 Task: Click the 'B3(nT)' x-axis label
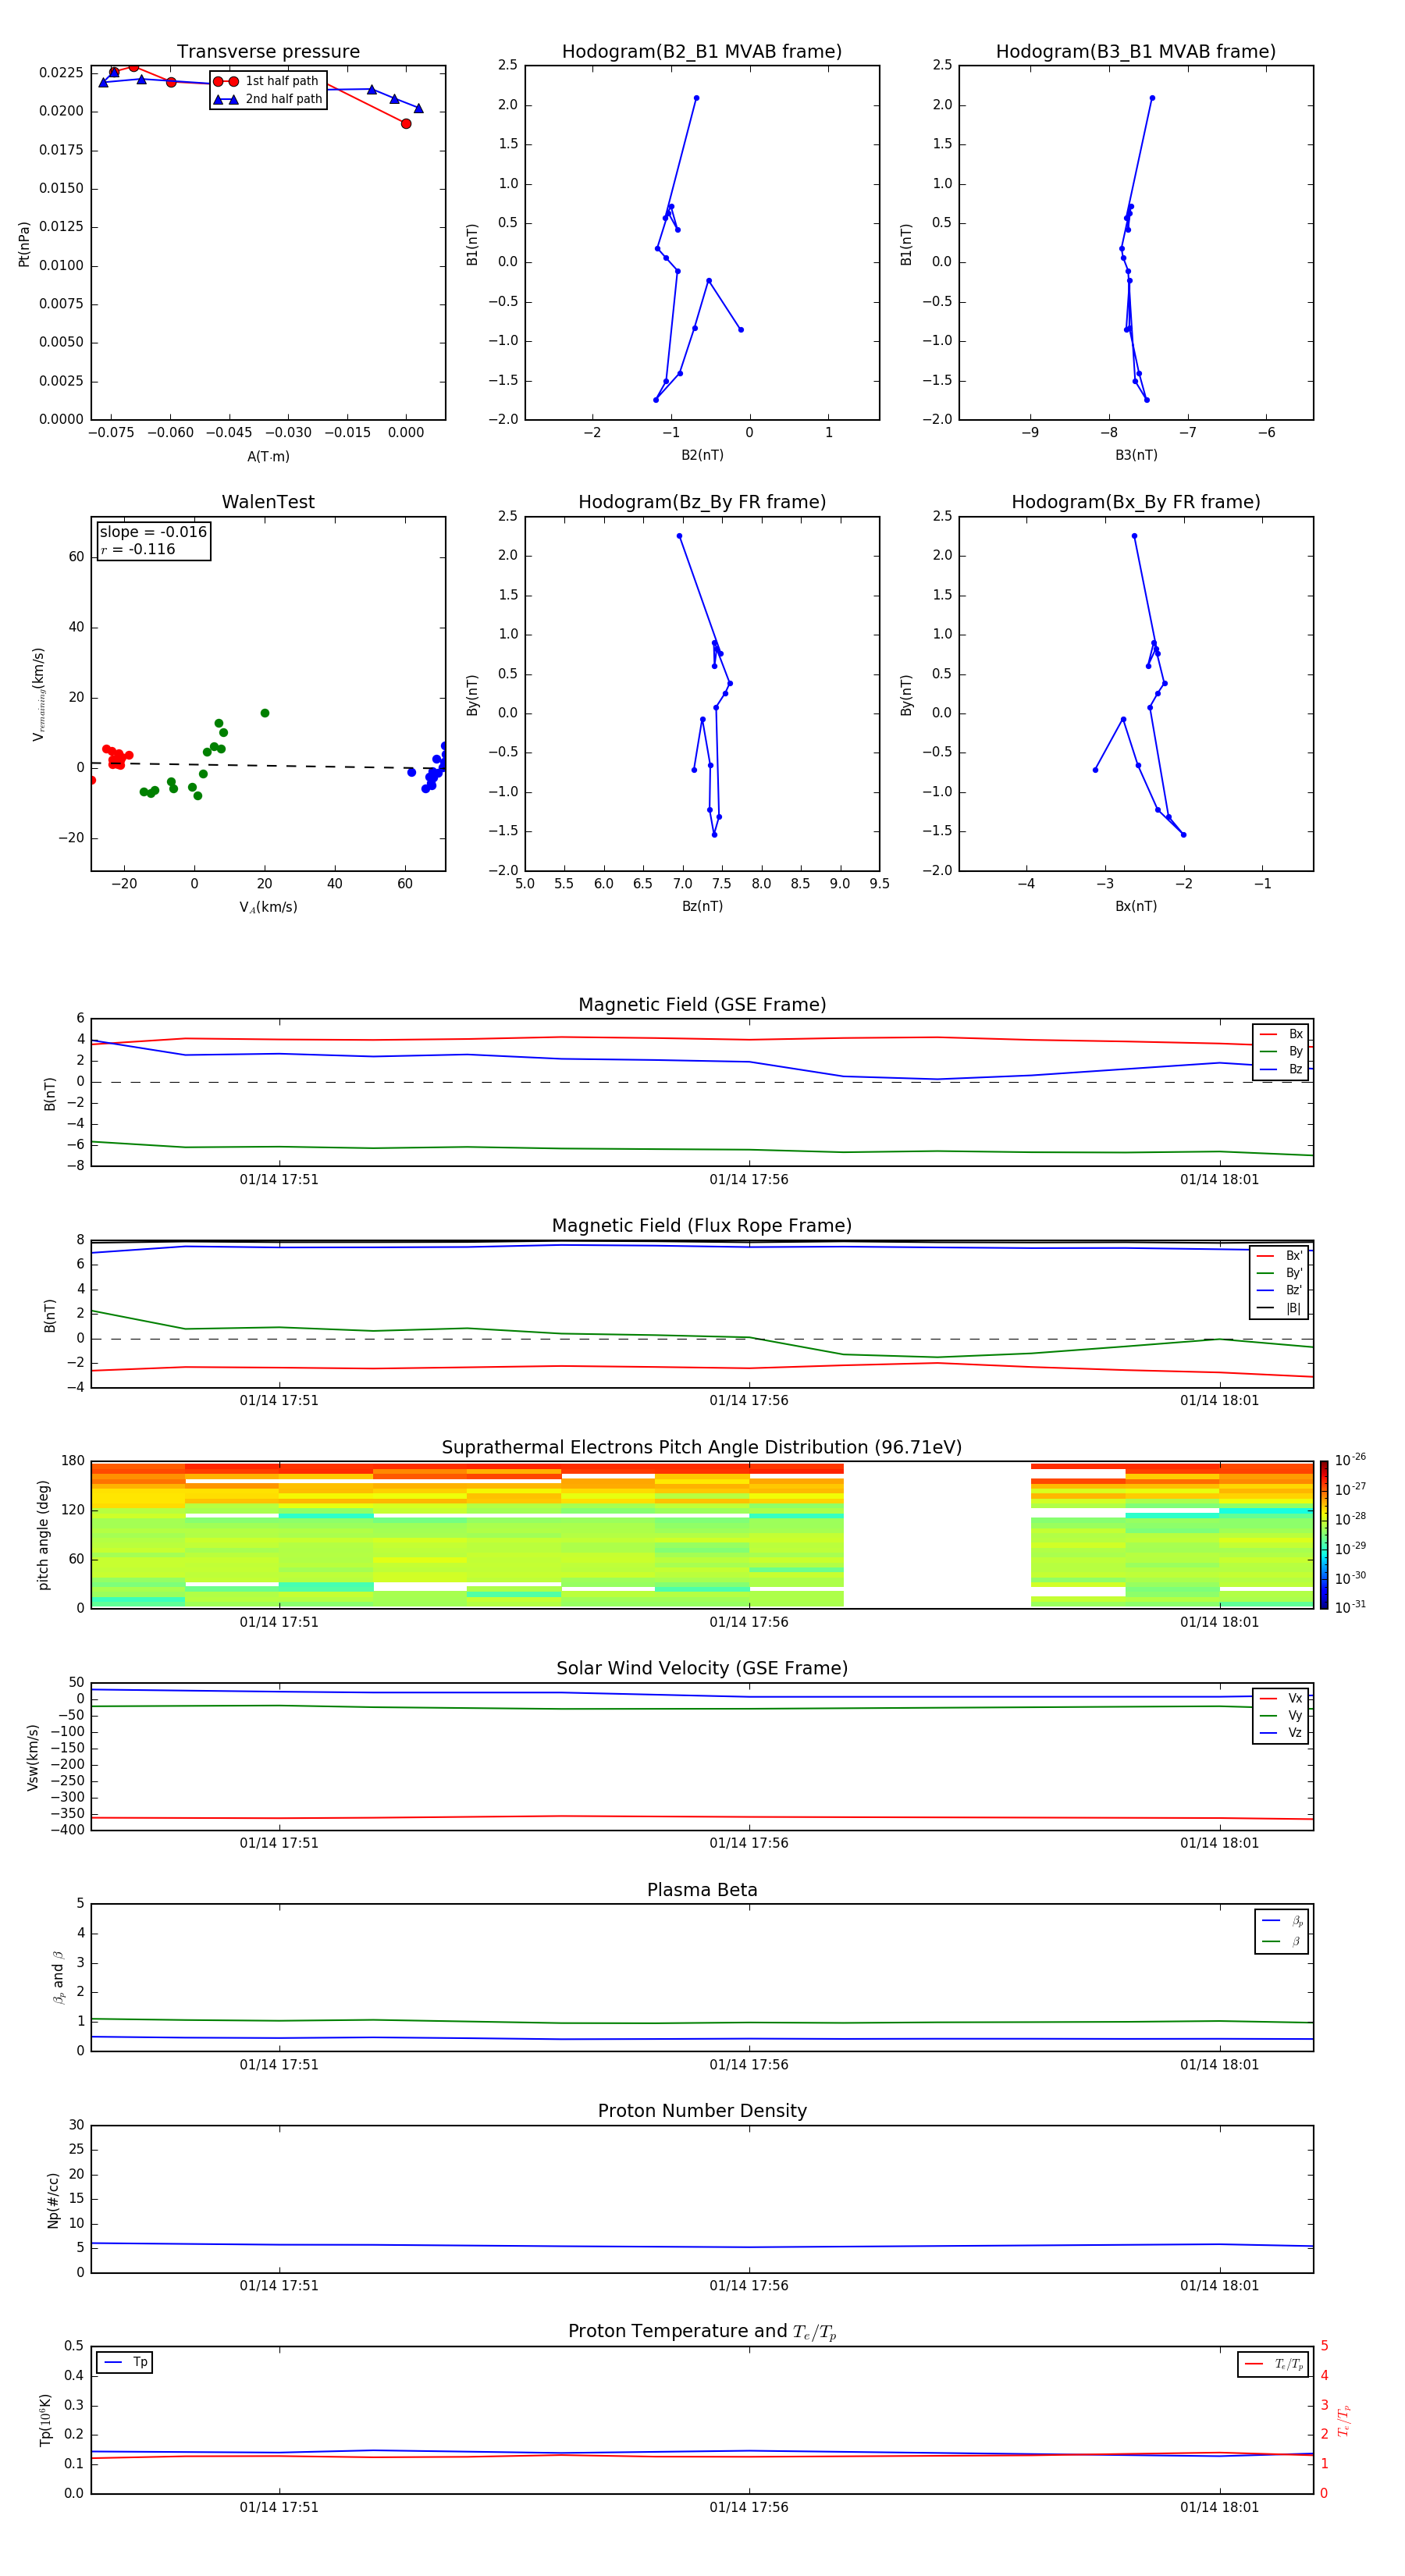pos(1136,455)
